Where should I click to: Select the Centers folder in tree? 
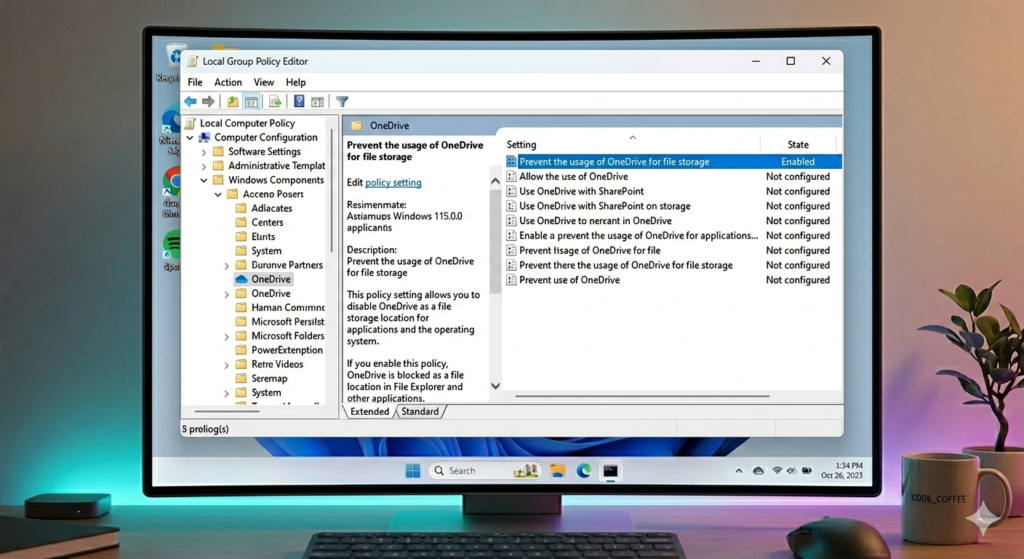click(267, 222)
